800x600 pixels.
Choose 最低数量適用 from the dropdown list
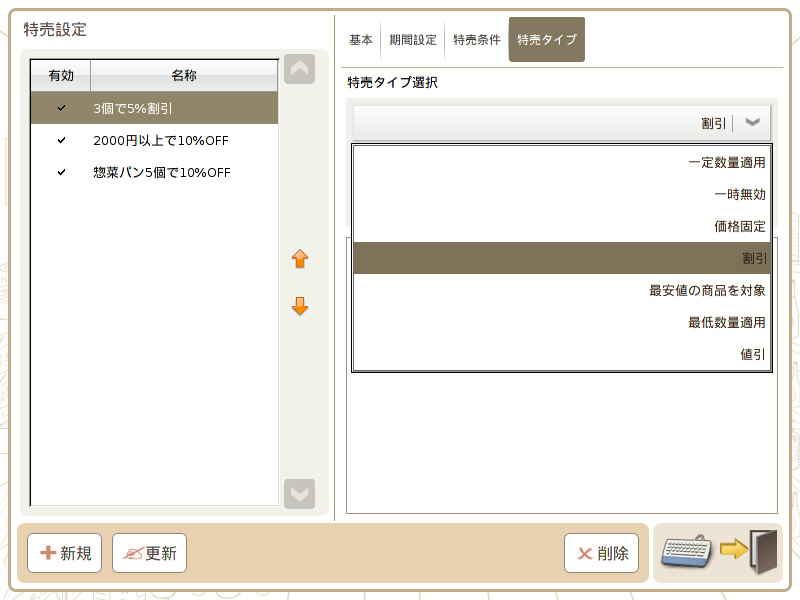tap(562, 322)
